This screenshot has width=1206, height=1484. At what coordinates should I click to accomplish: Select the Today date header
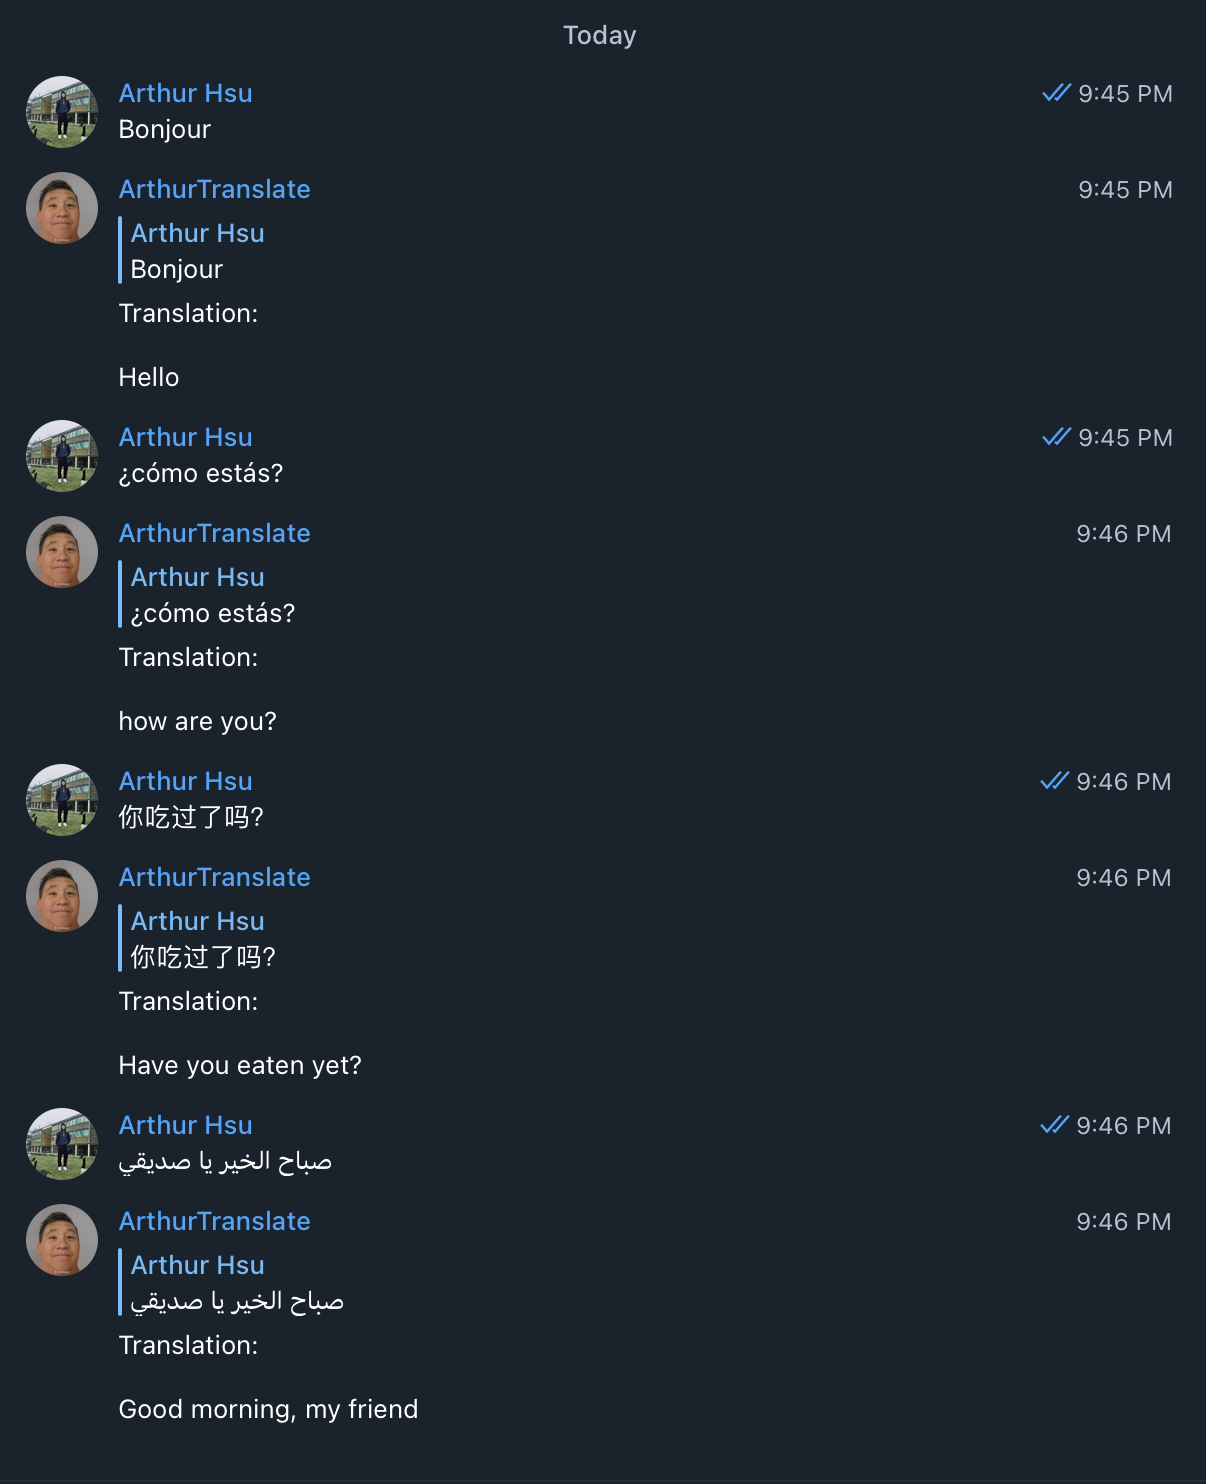[x=600, y=34]
